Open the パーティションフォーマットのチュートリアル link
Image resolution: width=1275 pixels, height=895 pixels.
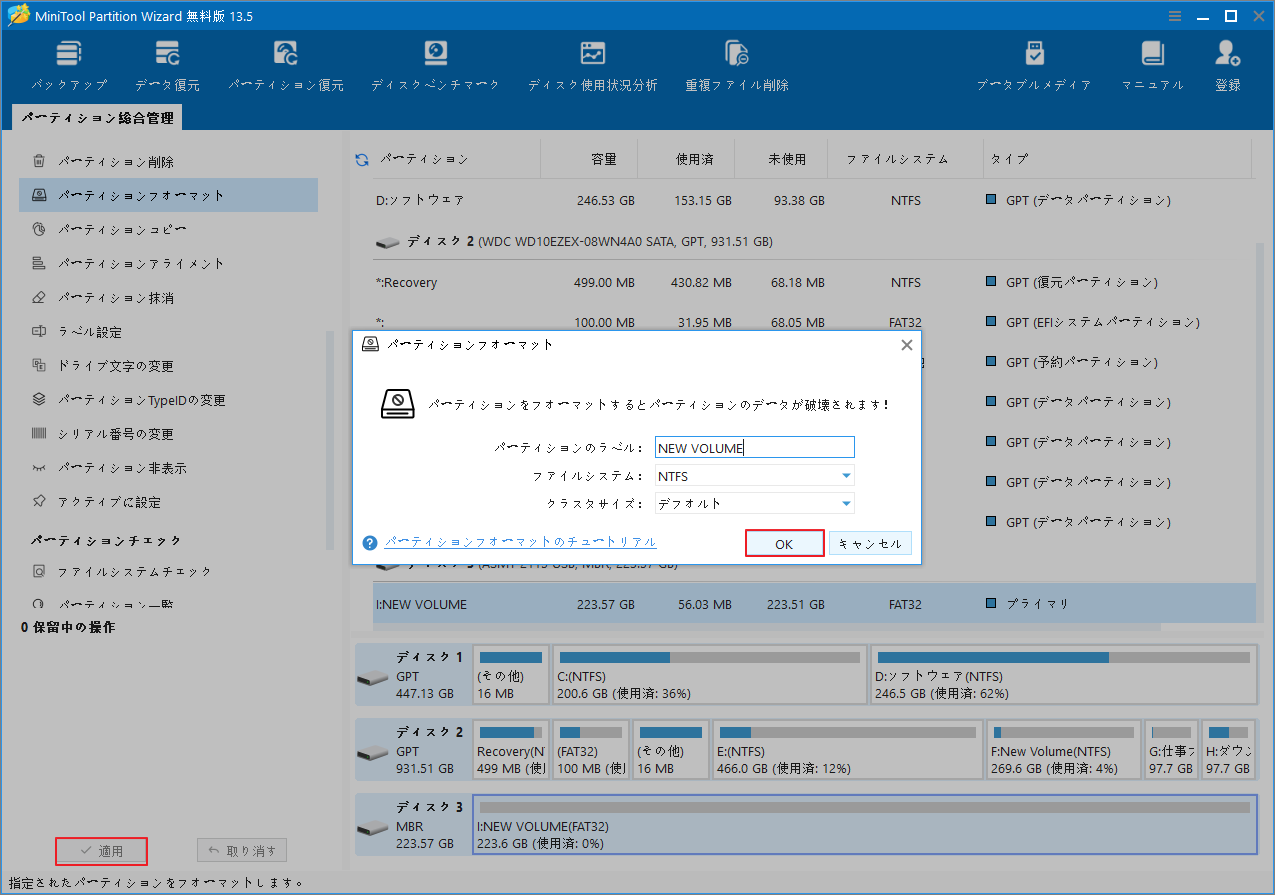tap(521, 540)
